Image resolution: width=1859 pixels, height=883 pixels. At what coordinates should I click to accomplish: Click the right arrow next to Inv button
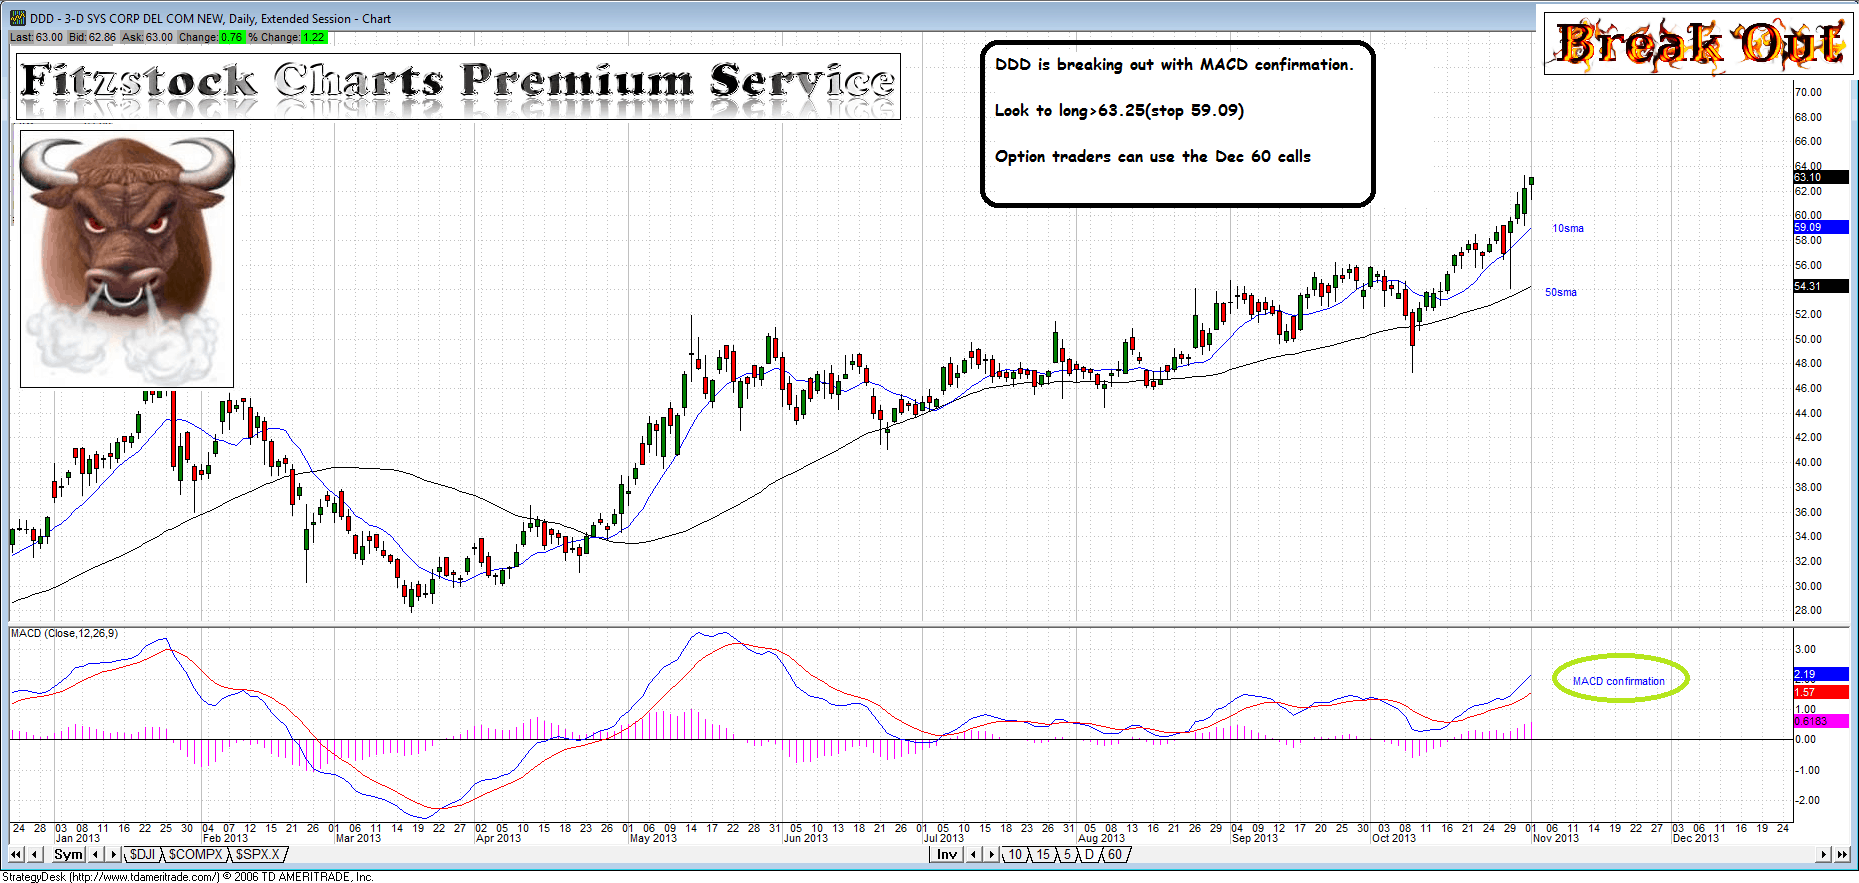pyautogui.click(x=991, y=855)
